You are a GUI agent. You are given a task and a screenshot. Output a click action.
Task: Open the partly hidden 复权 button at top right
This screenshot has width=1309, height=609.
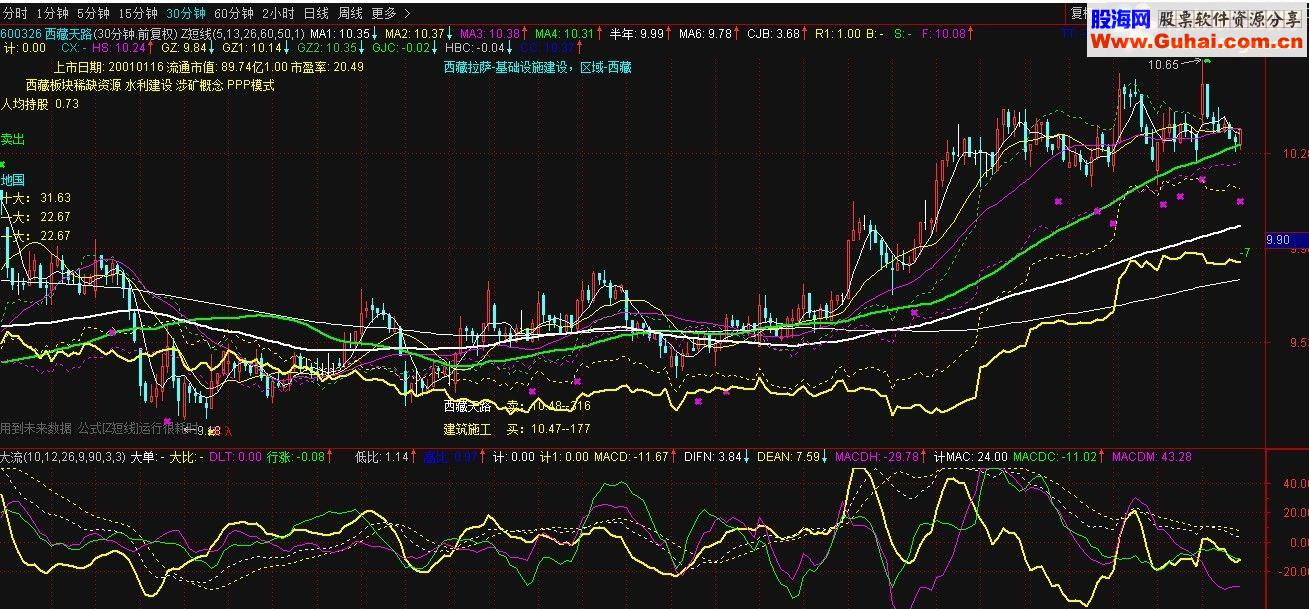click(x=1079, y=14)
